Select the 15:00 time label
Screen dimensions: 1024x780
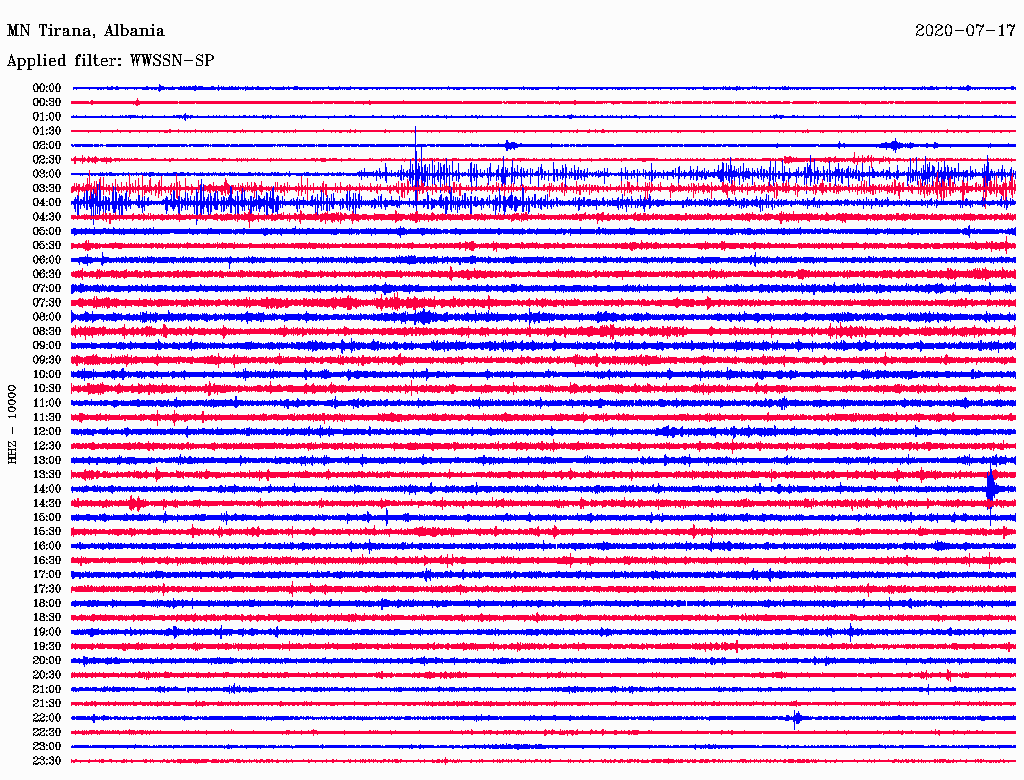tap(47, 517)
